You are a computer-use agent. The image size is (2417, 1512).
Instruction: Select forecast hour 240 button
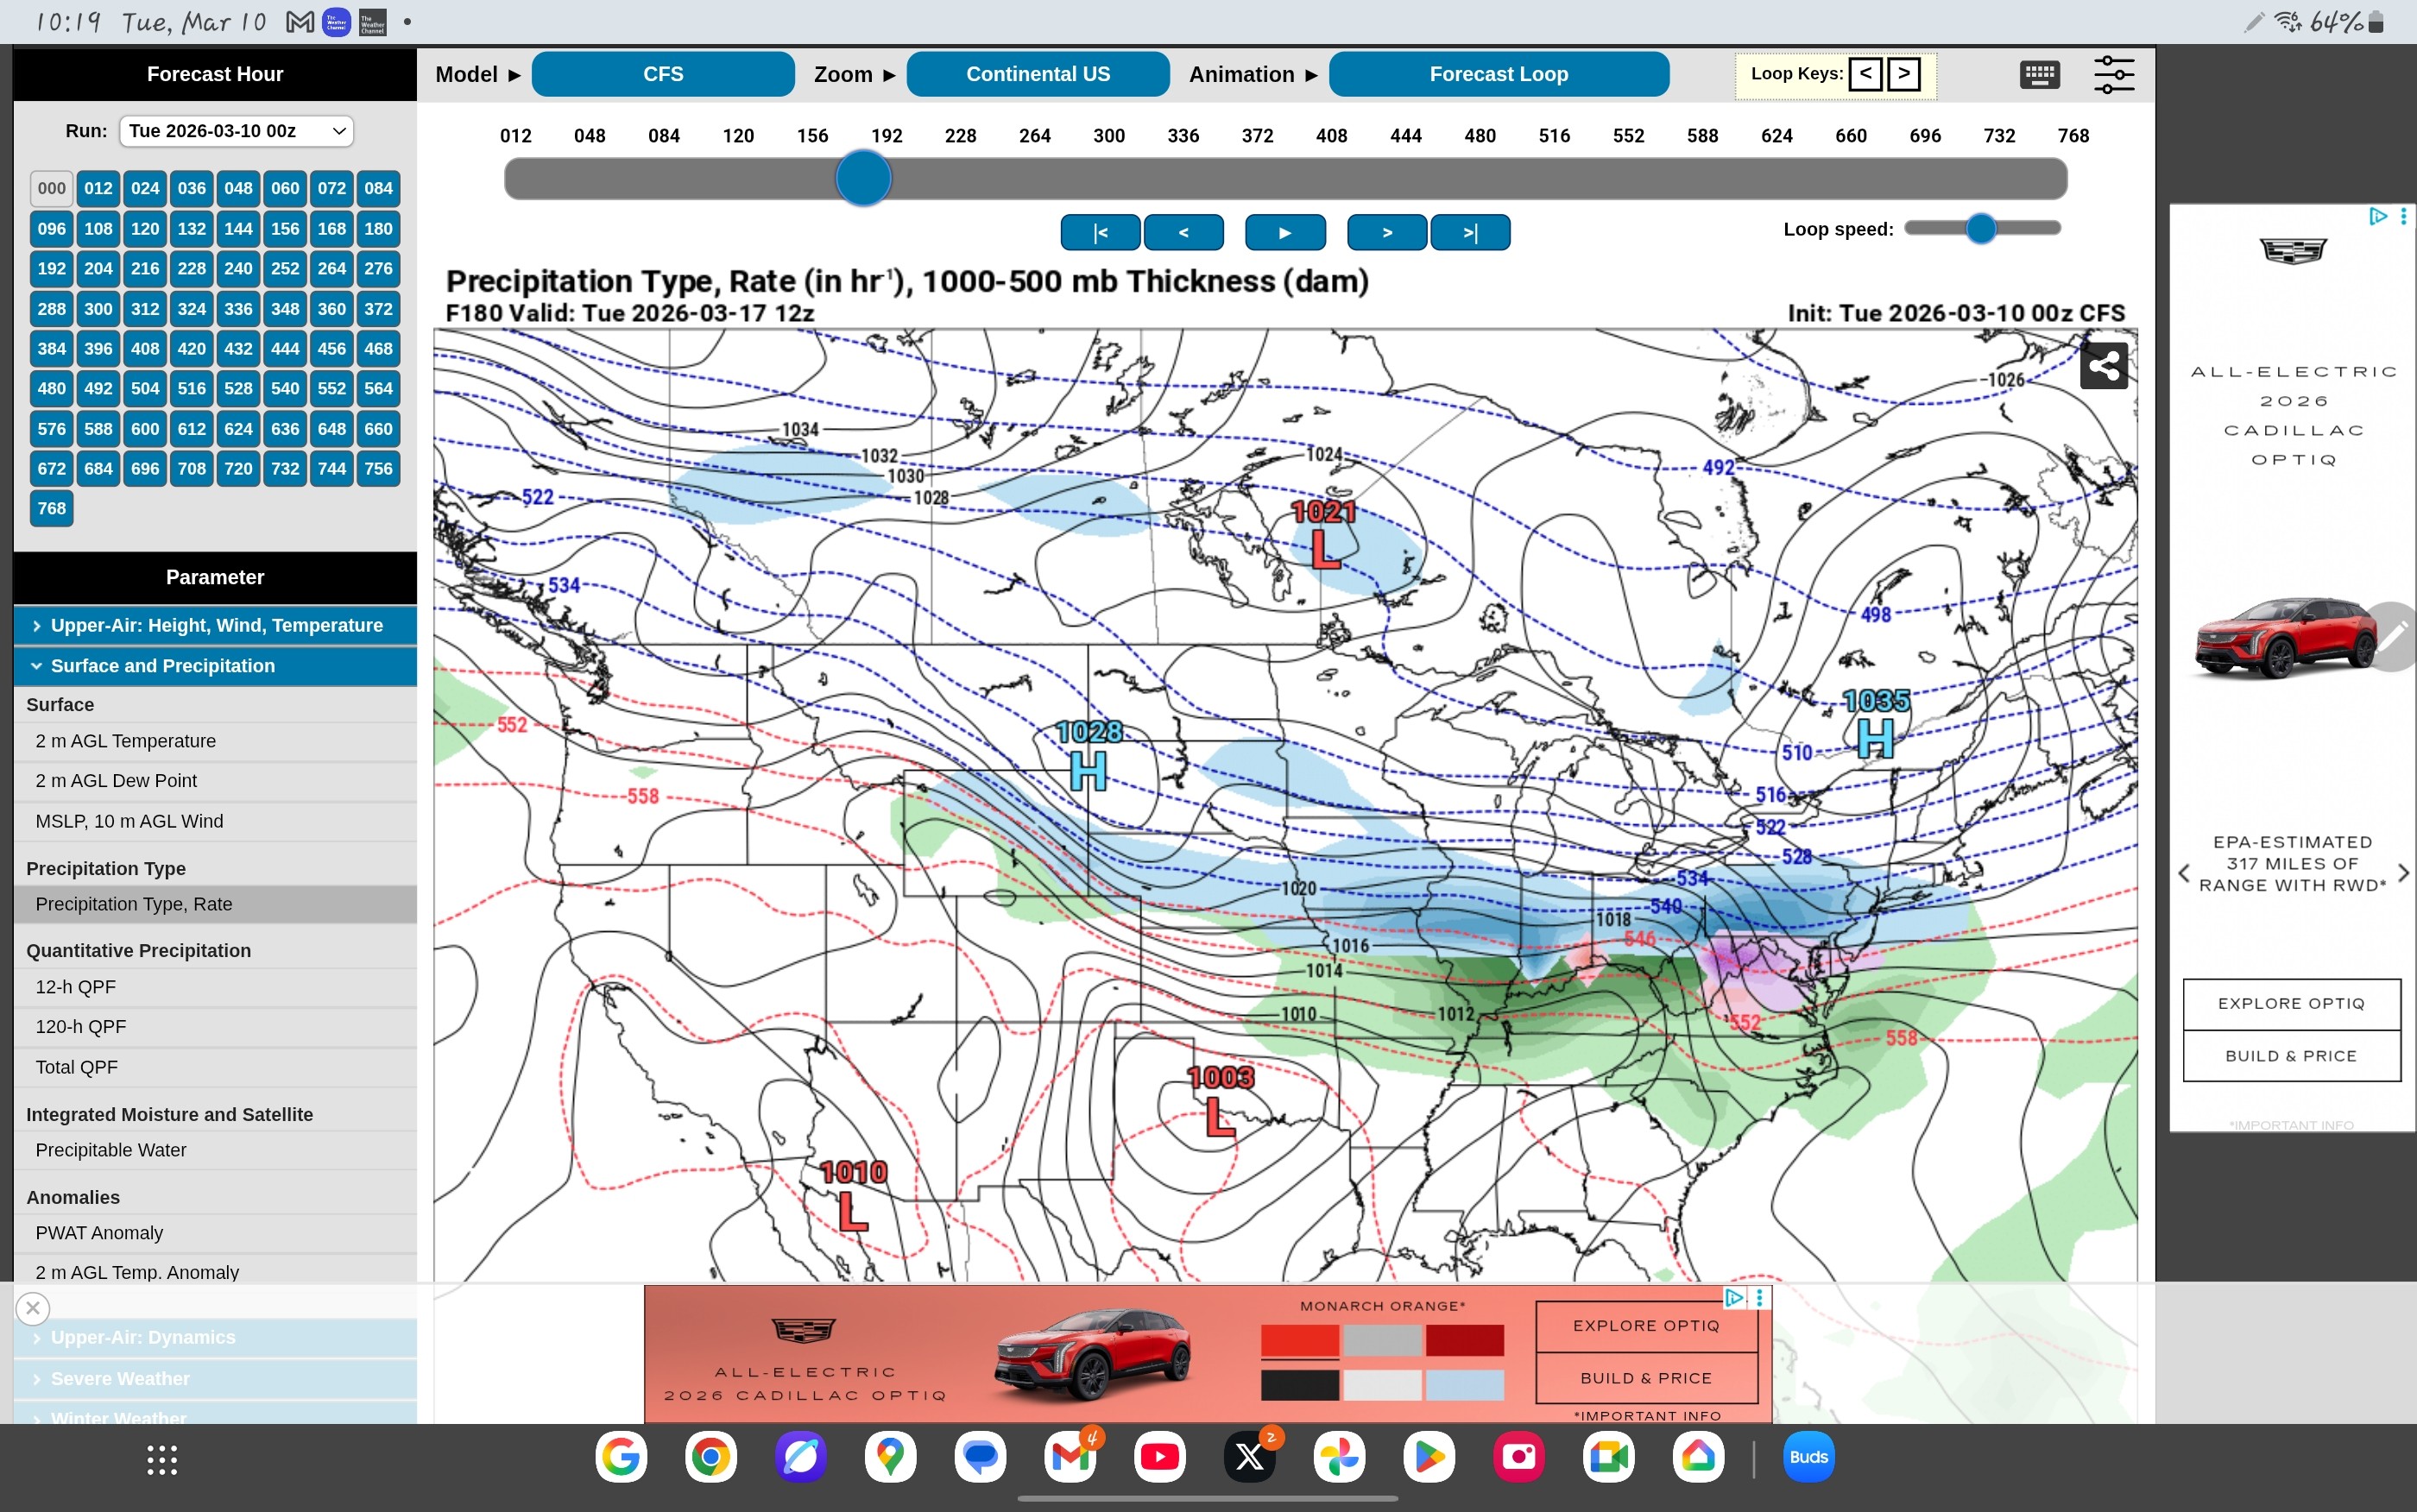click(x=238, y=268)
